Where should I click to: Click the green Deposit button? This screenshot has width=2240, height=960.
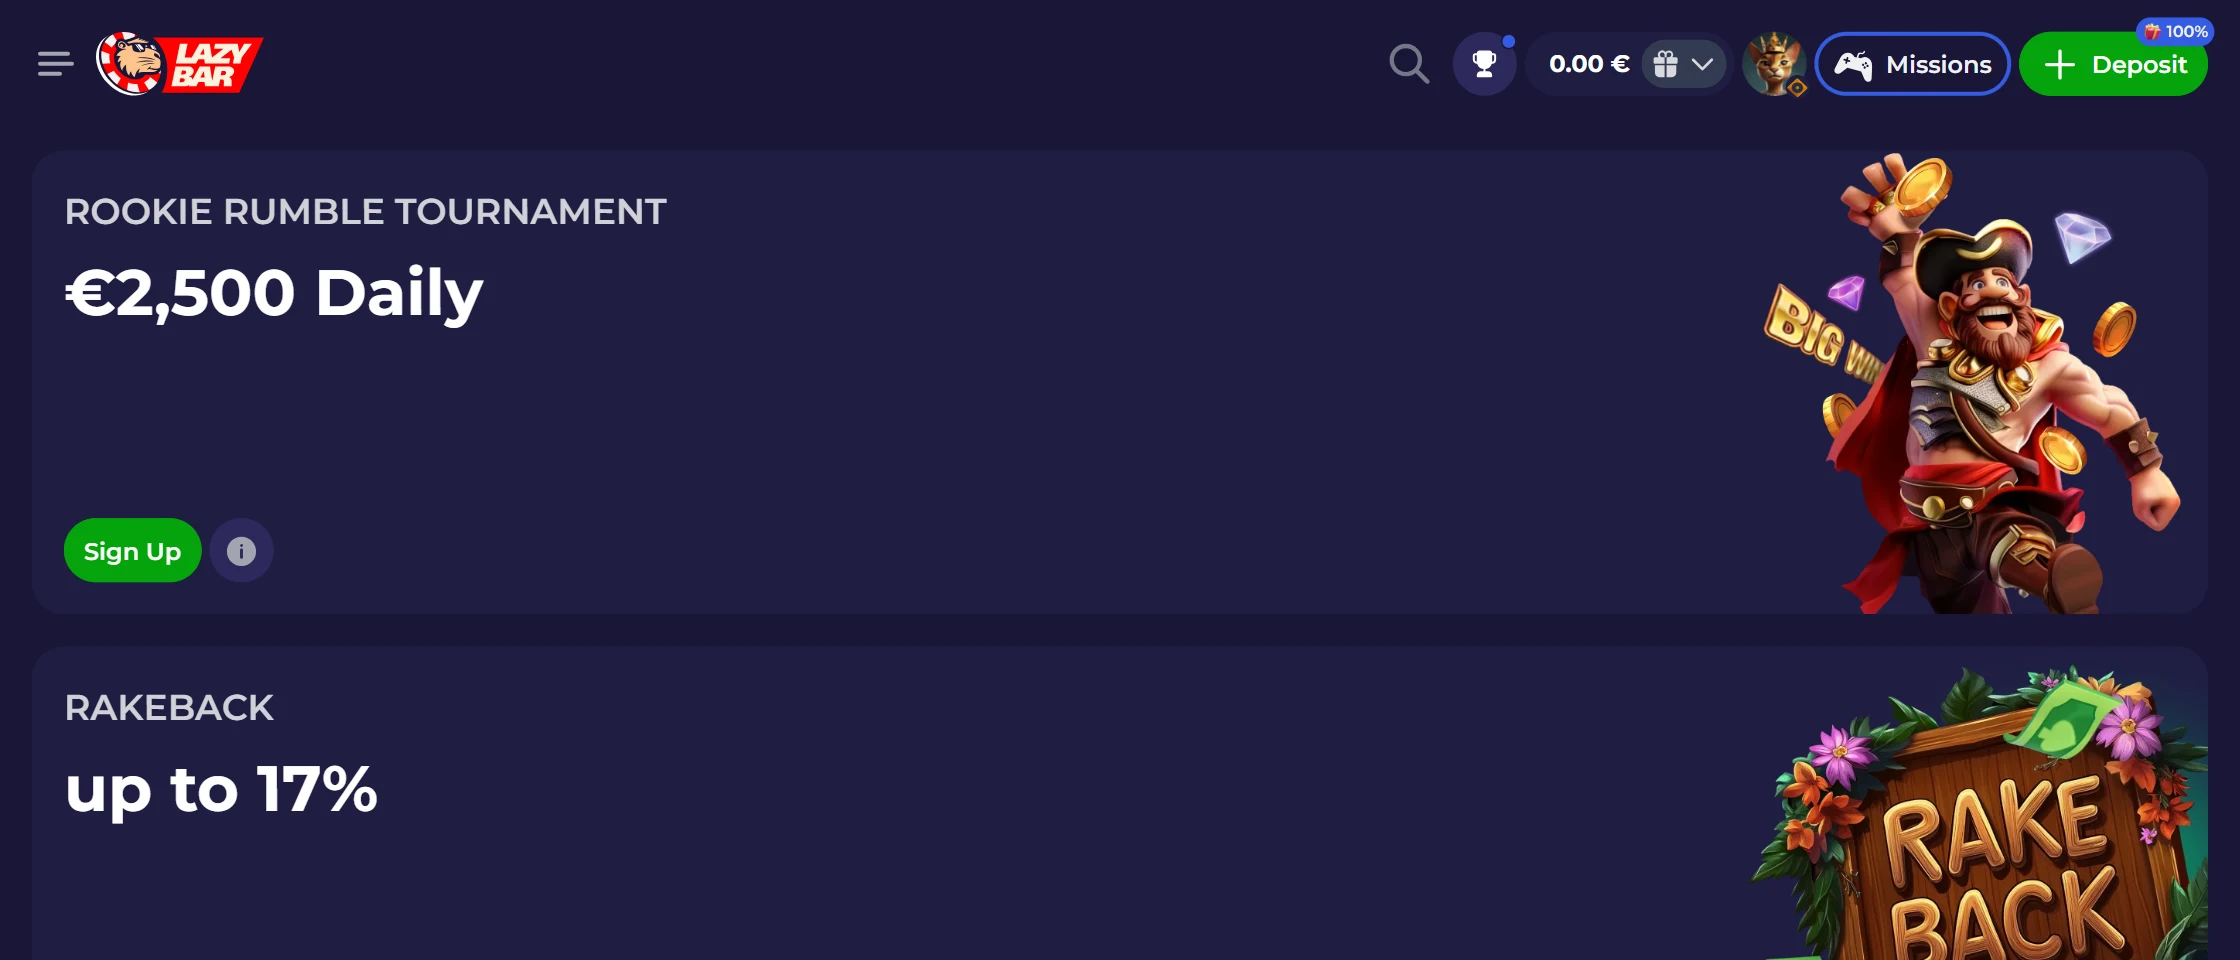click(2113, 66)
